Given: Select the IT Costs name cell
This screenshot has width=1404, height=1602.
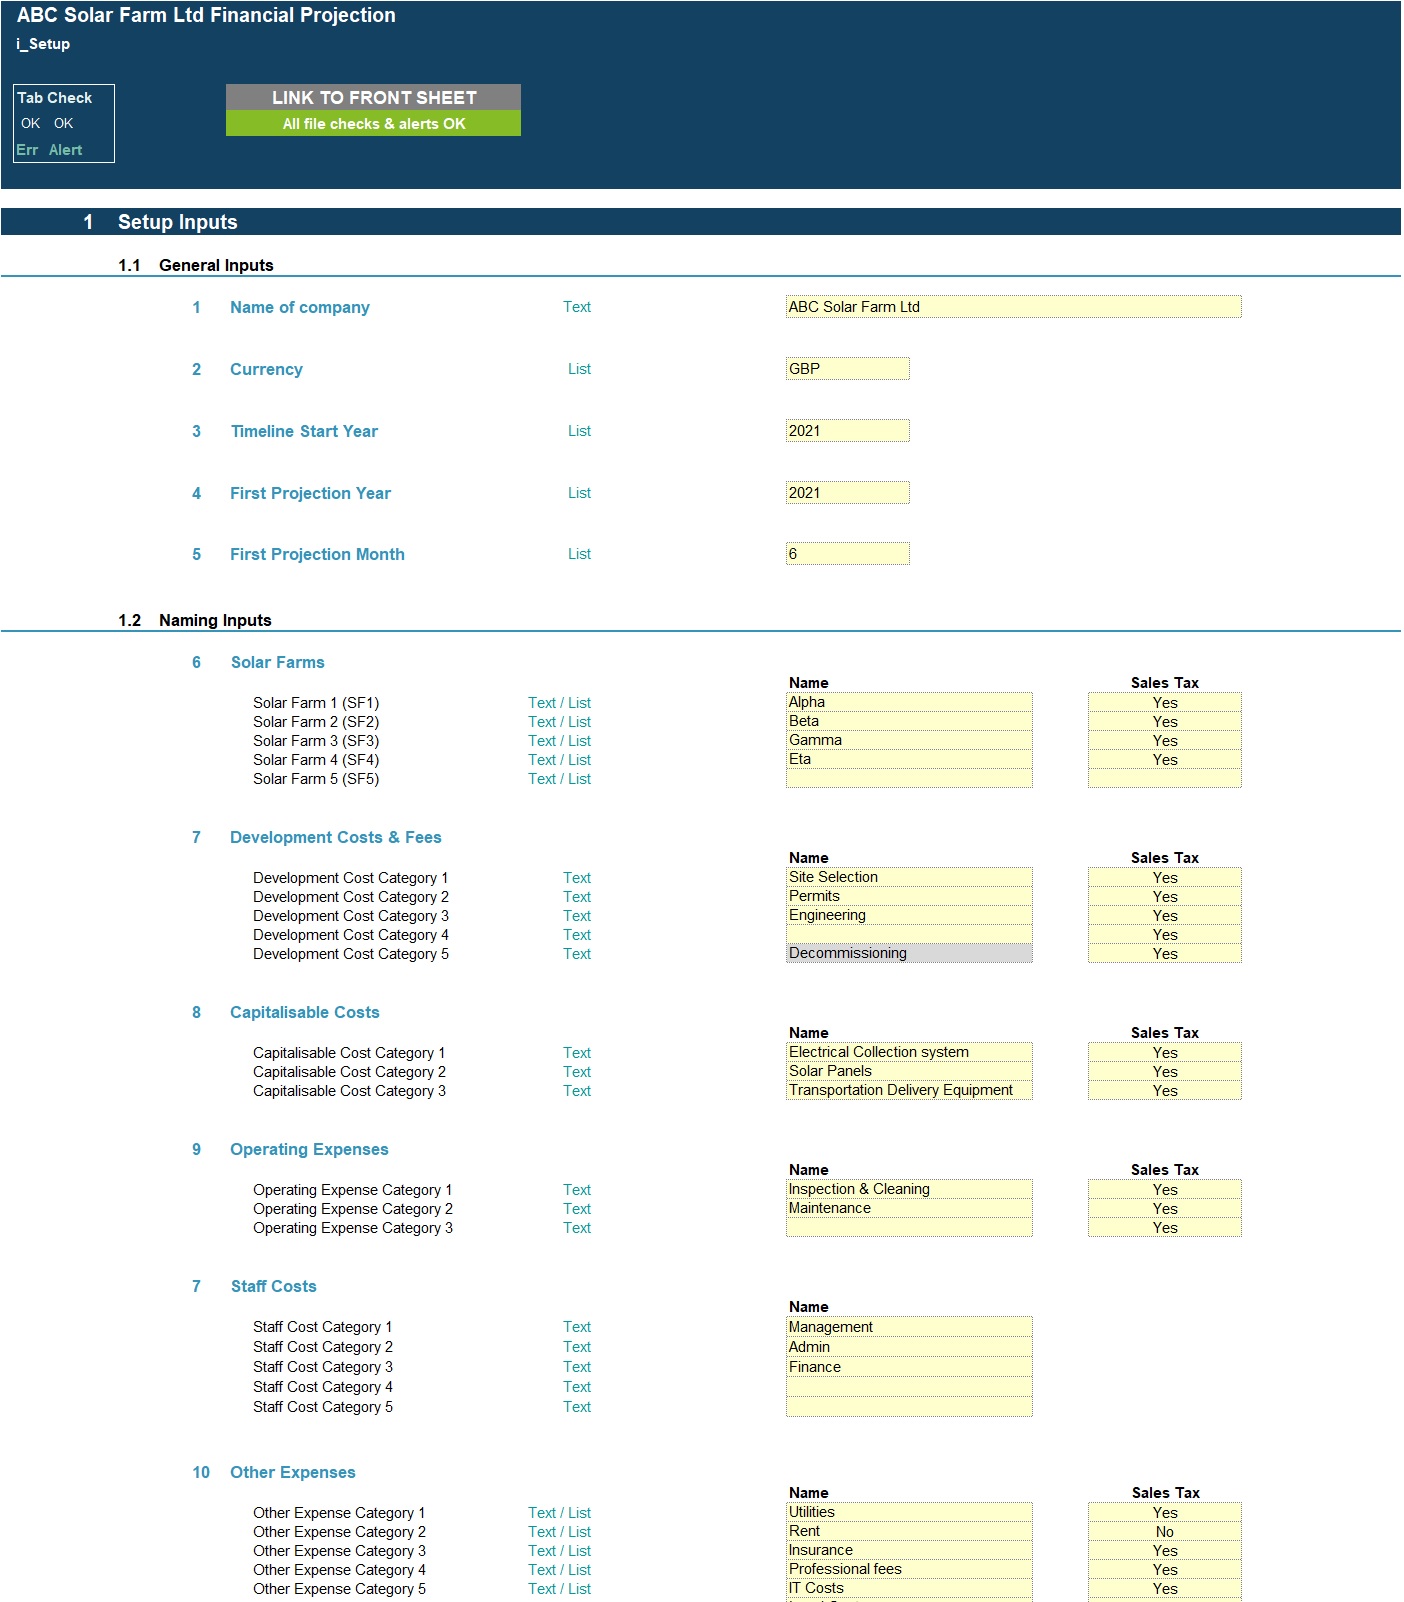Looking at the screenshot, I should 909,1588.
